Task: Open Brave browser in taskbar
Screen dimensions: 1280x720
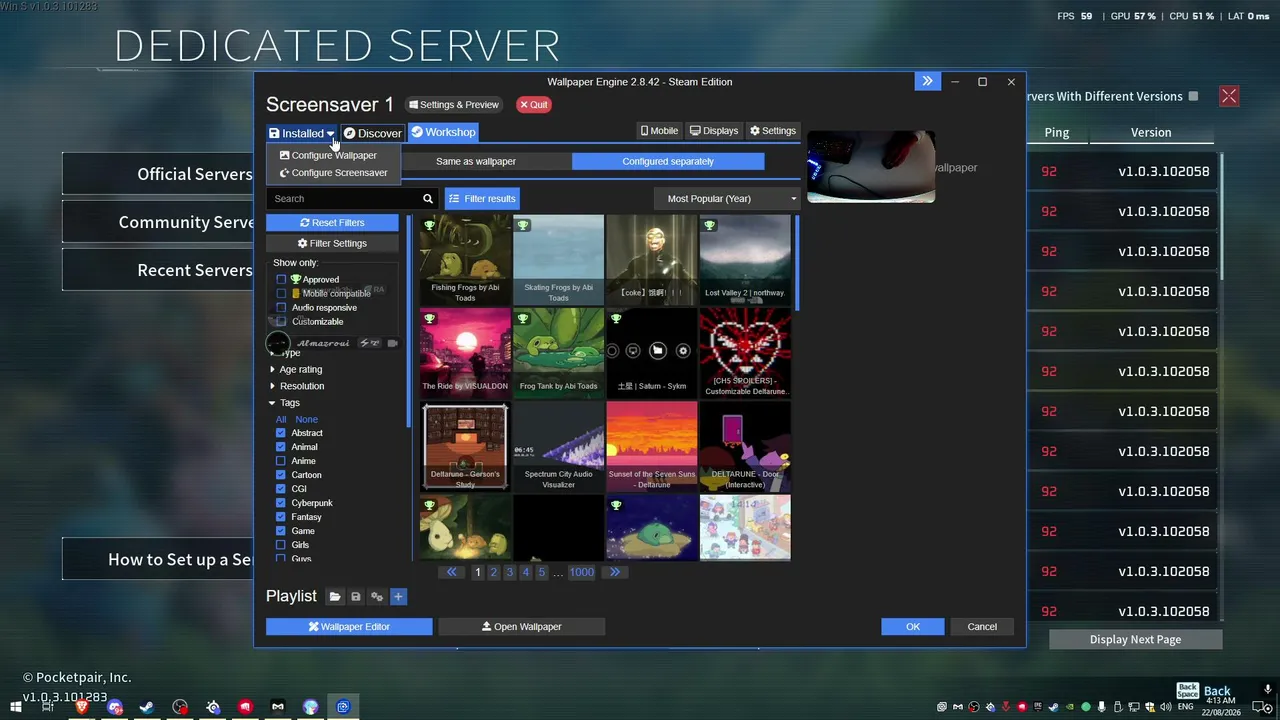Action: click(82, 707)
